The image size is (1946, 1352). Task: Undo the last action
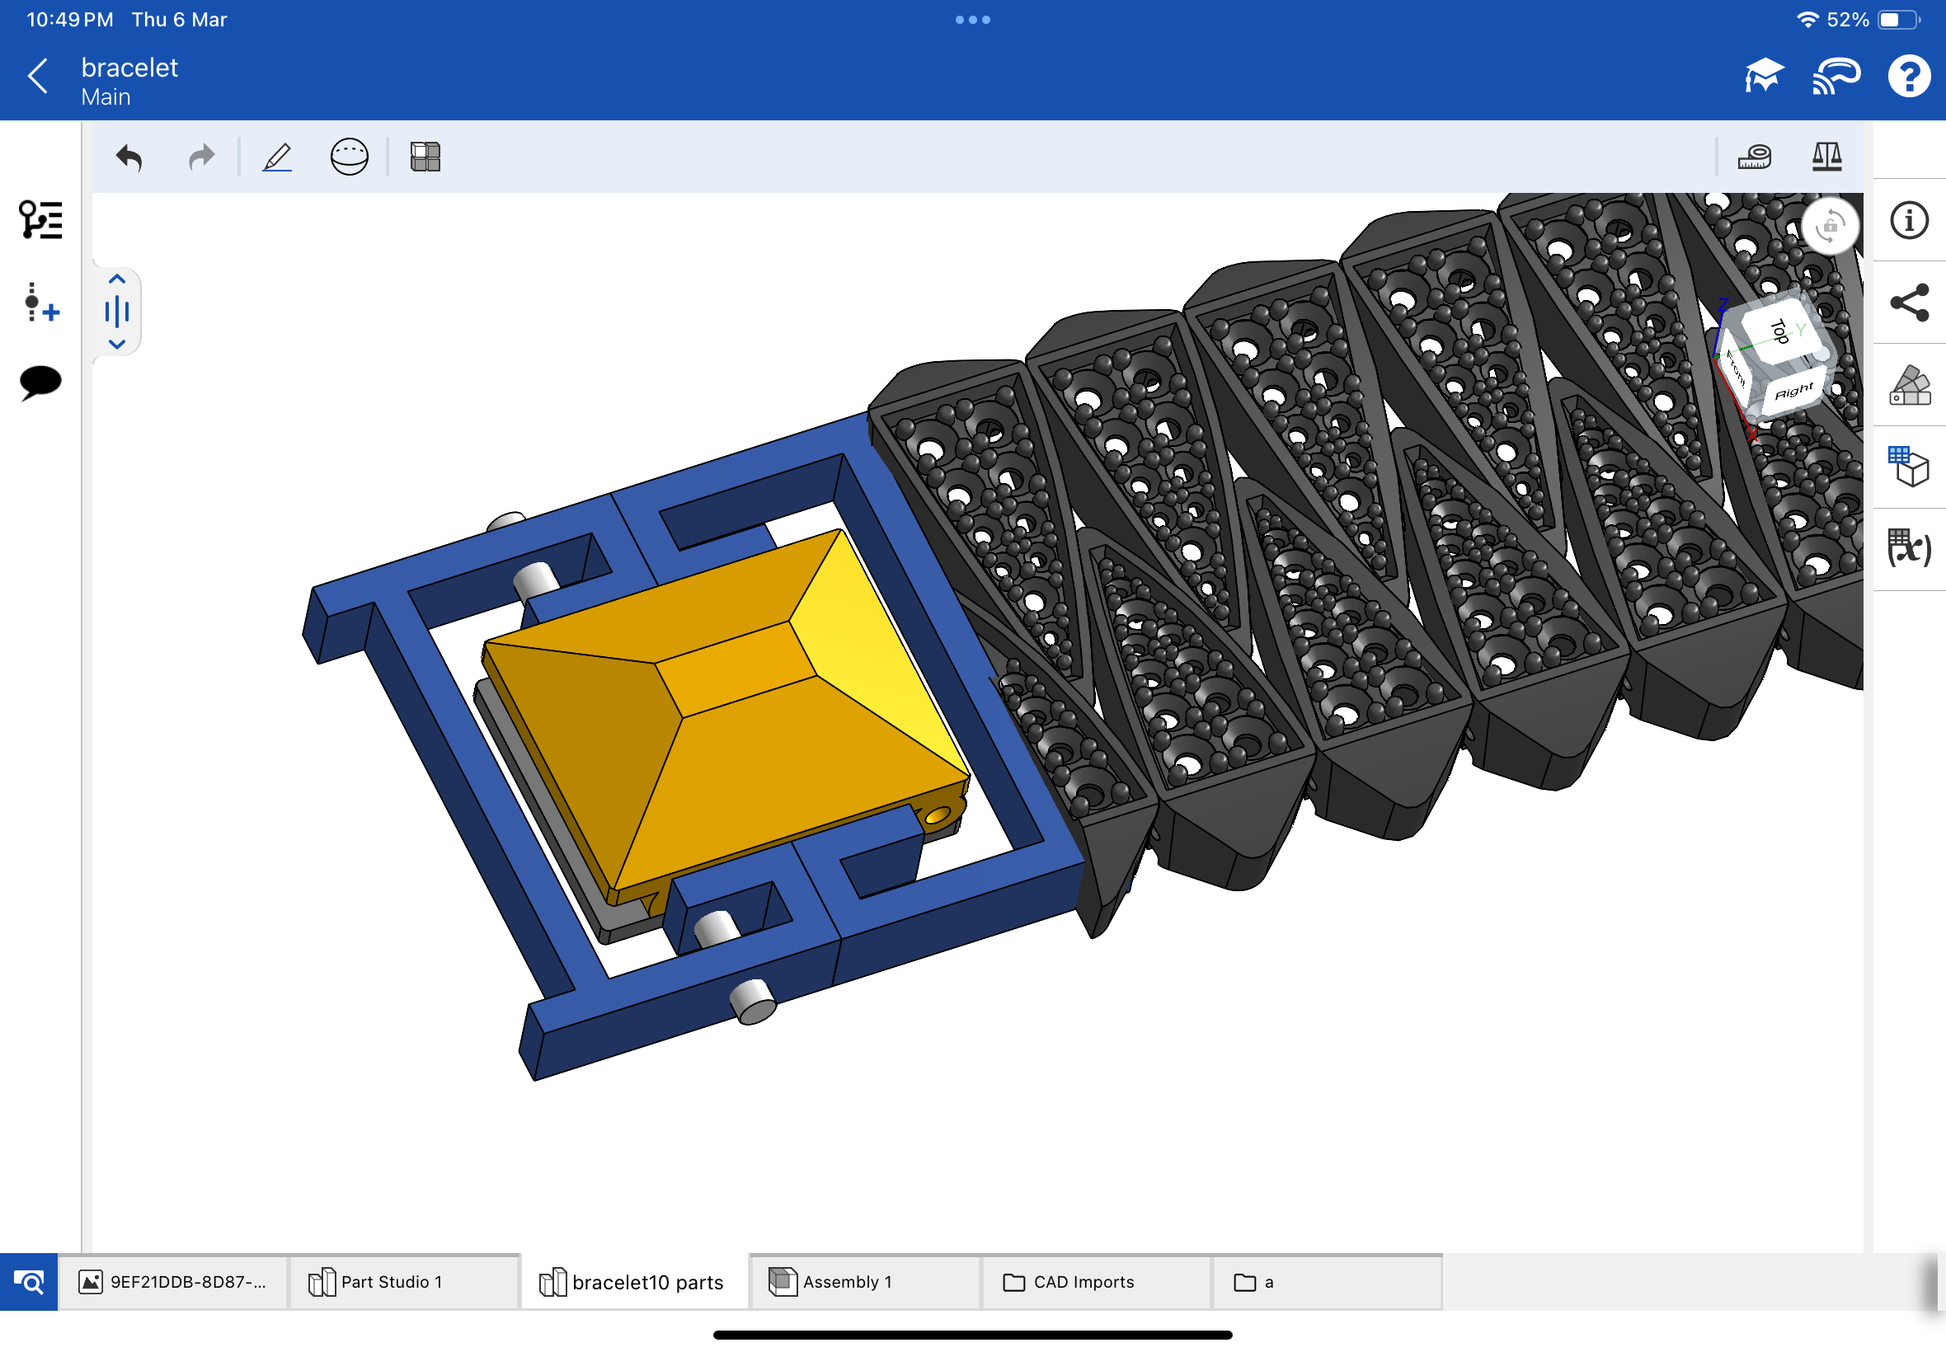pyautogui.click(x=129, y=157)
